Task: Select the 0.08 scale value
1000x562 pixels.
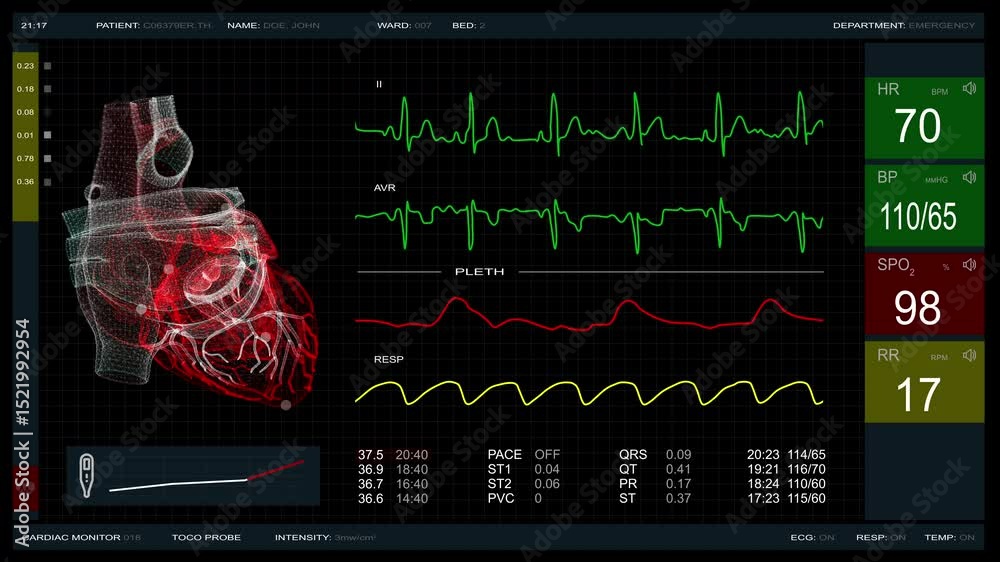Action: pos(26,112)
